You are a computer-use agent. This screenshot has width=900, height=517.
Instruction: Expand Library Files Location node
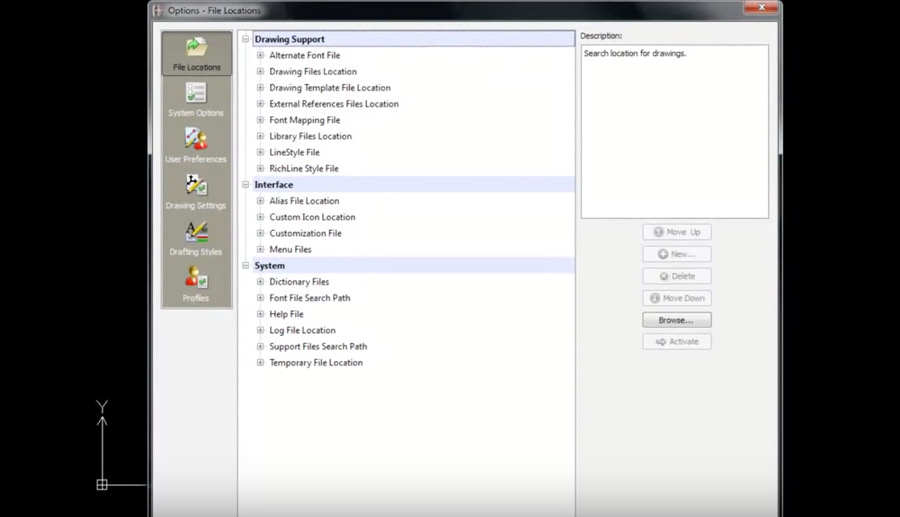(261, 136)
